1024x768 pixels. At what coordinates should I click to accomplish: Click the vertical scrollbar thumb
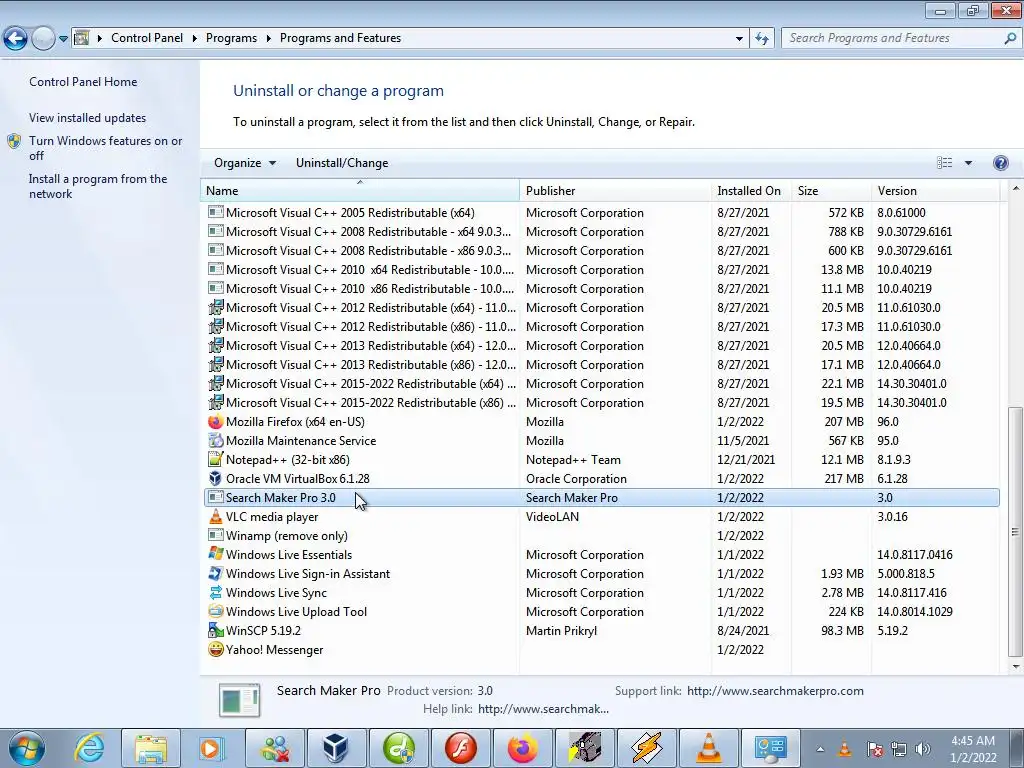(x=1015, y=531)
